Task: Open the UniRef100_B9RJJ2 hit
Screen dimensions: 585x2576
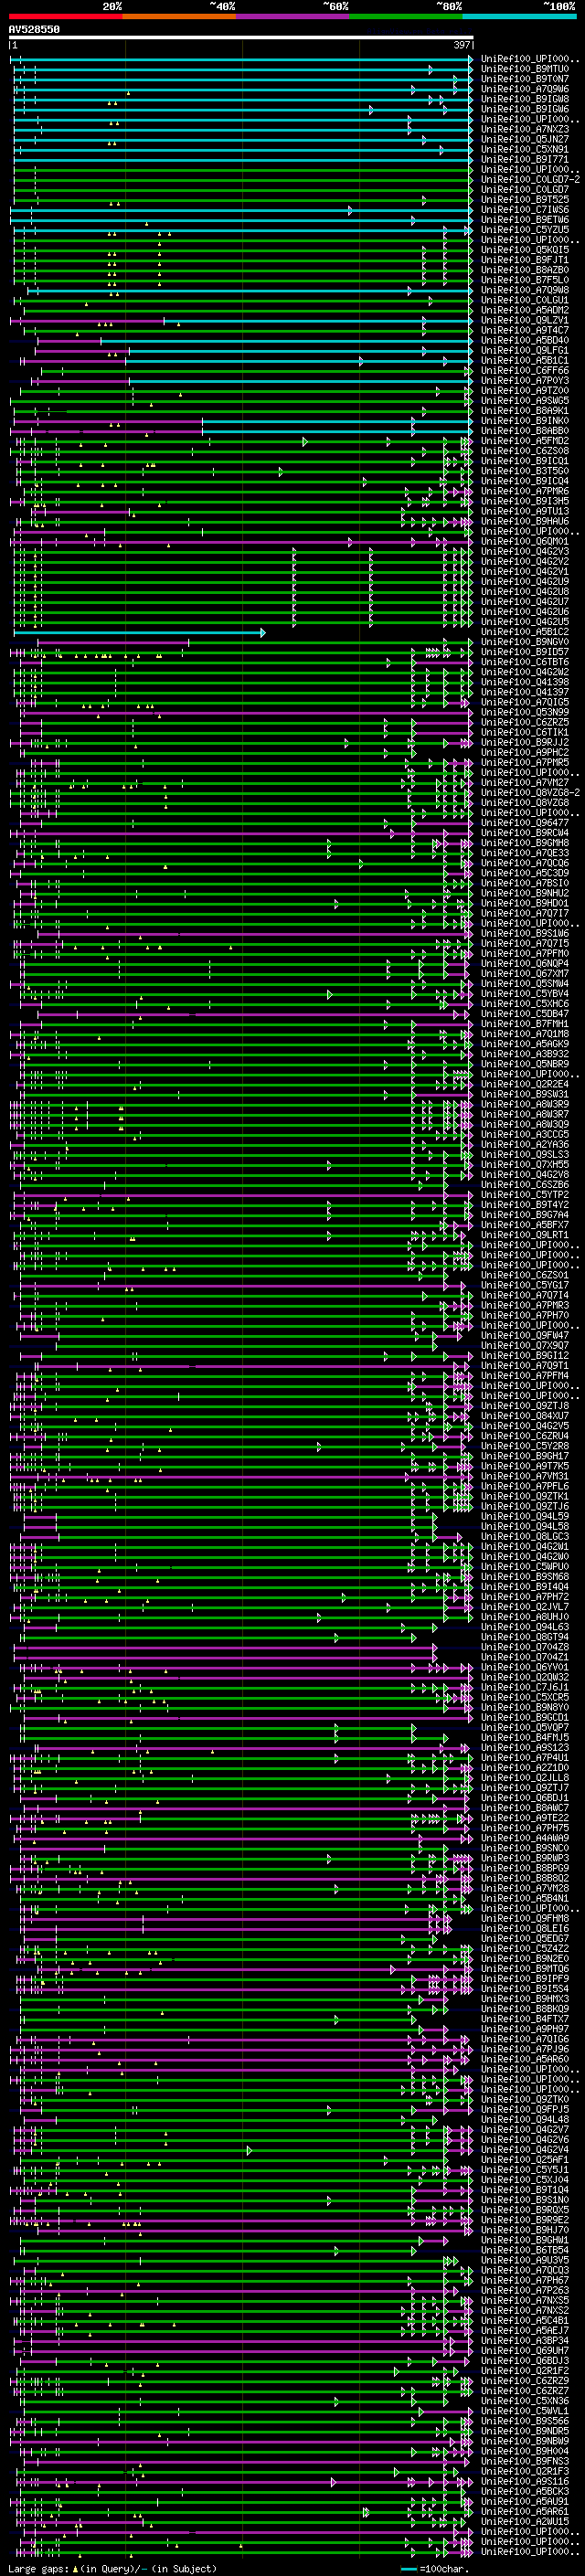Action: pyautogui.click(x=525, y=742)
